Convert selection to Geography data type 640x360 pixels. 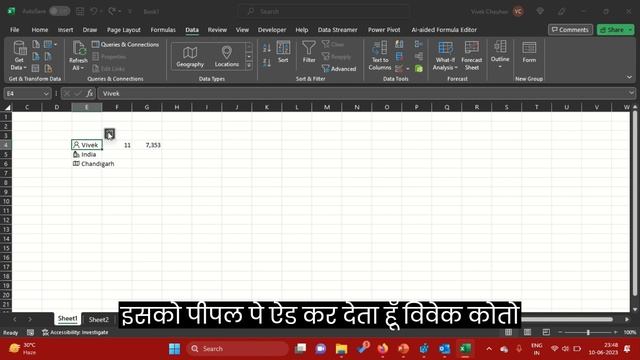point(190,56)
